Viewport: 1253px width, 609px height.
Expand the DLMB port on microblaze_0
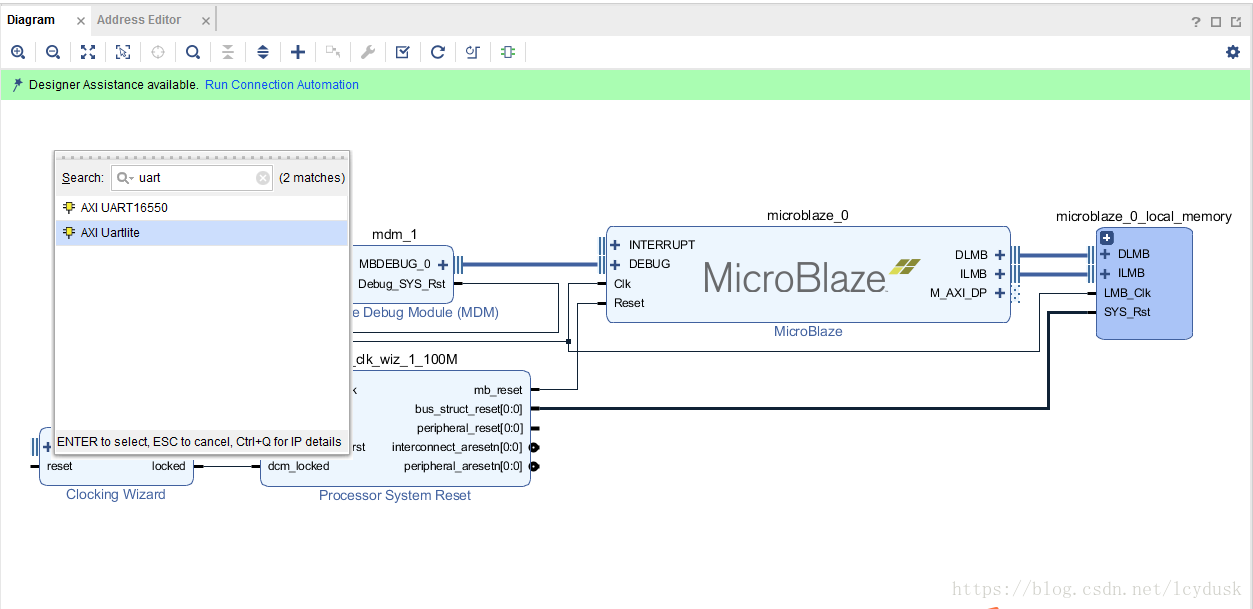[x=1000, y=255]
